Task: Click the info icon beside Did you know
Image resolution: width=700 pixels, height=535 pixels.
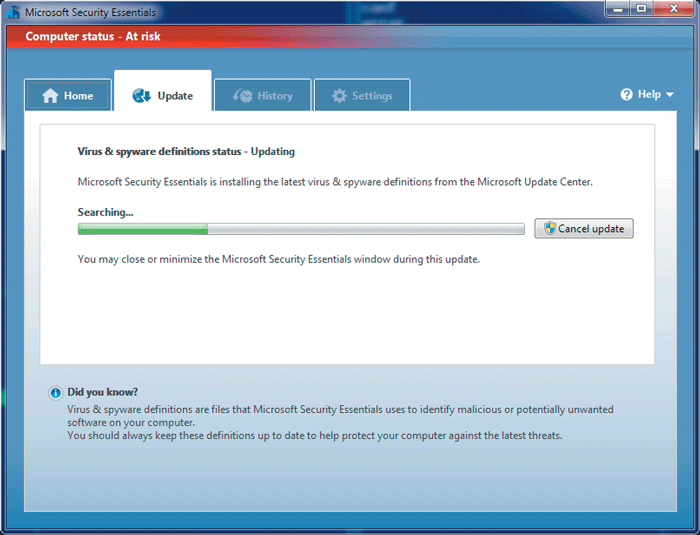Action: coord(55,392)
